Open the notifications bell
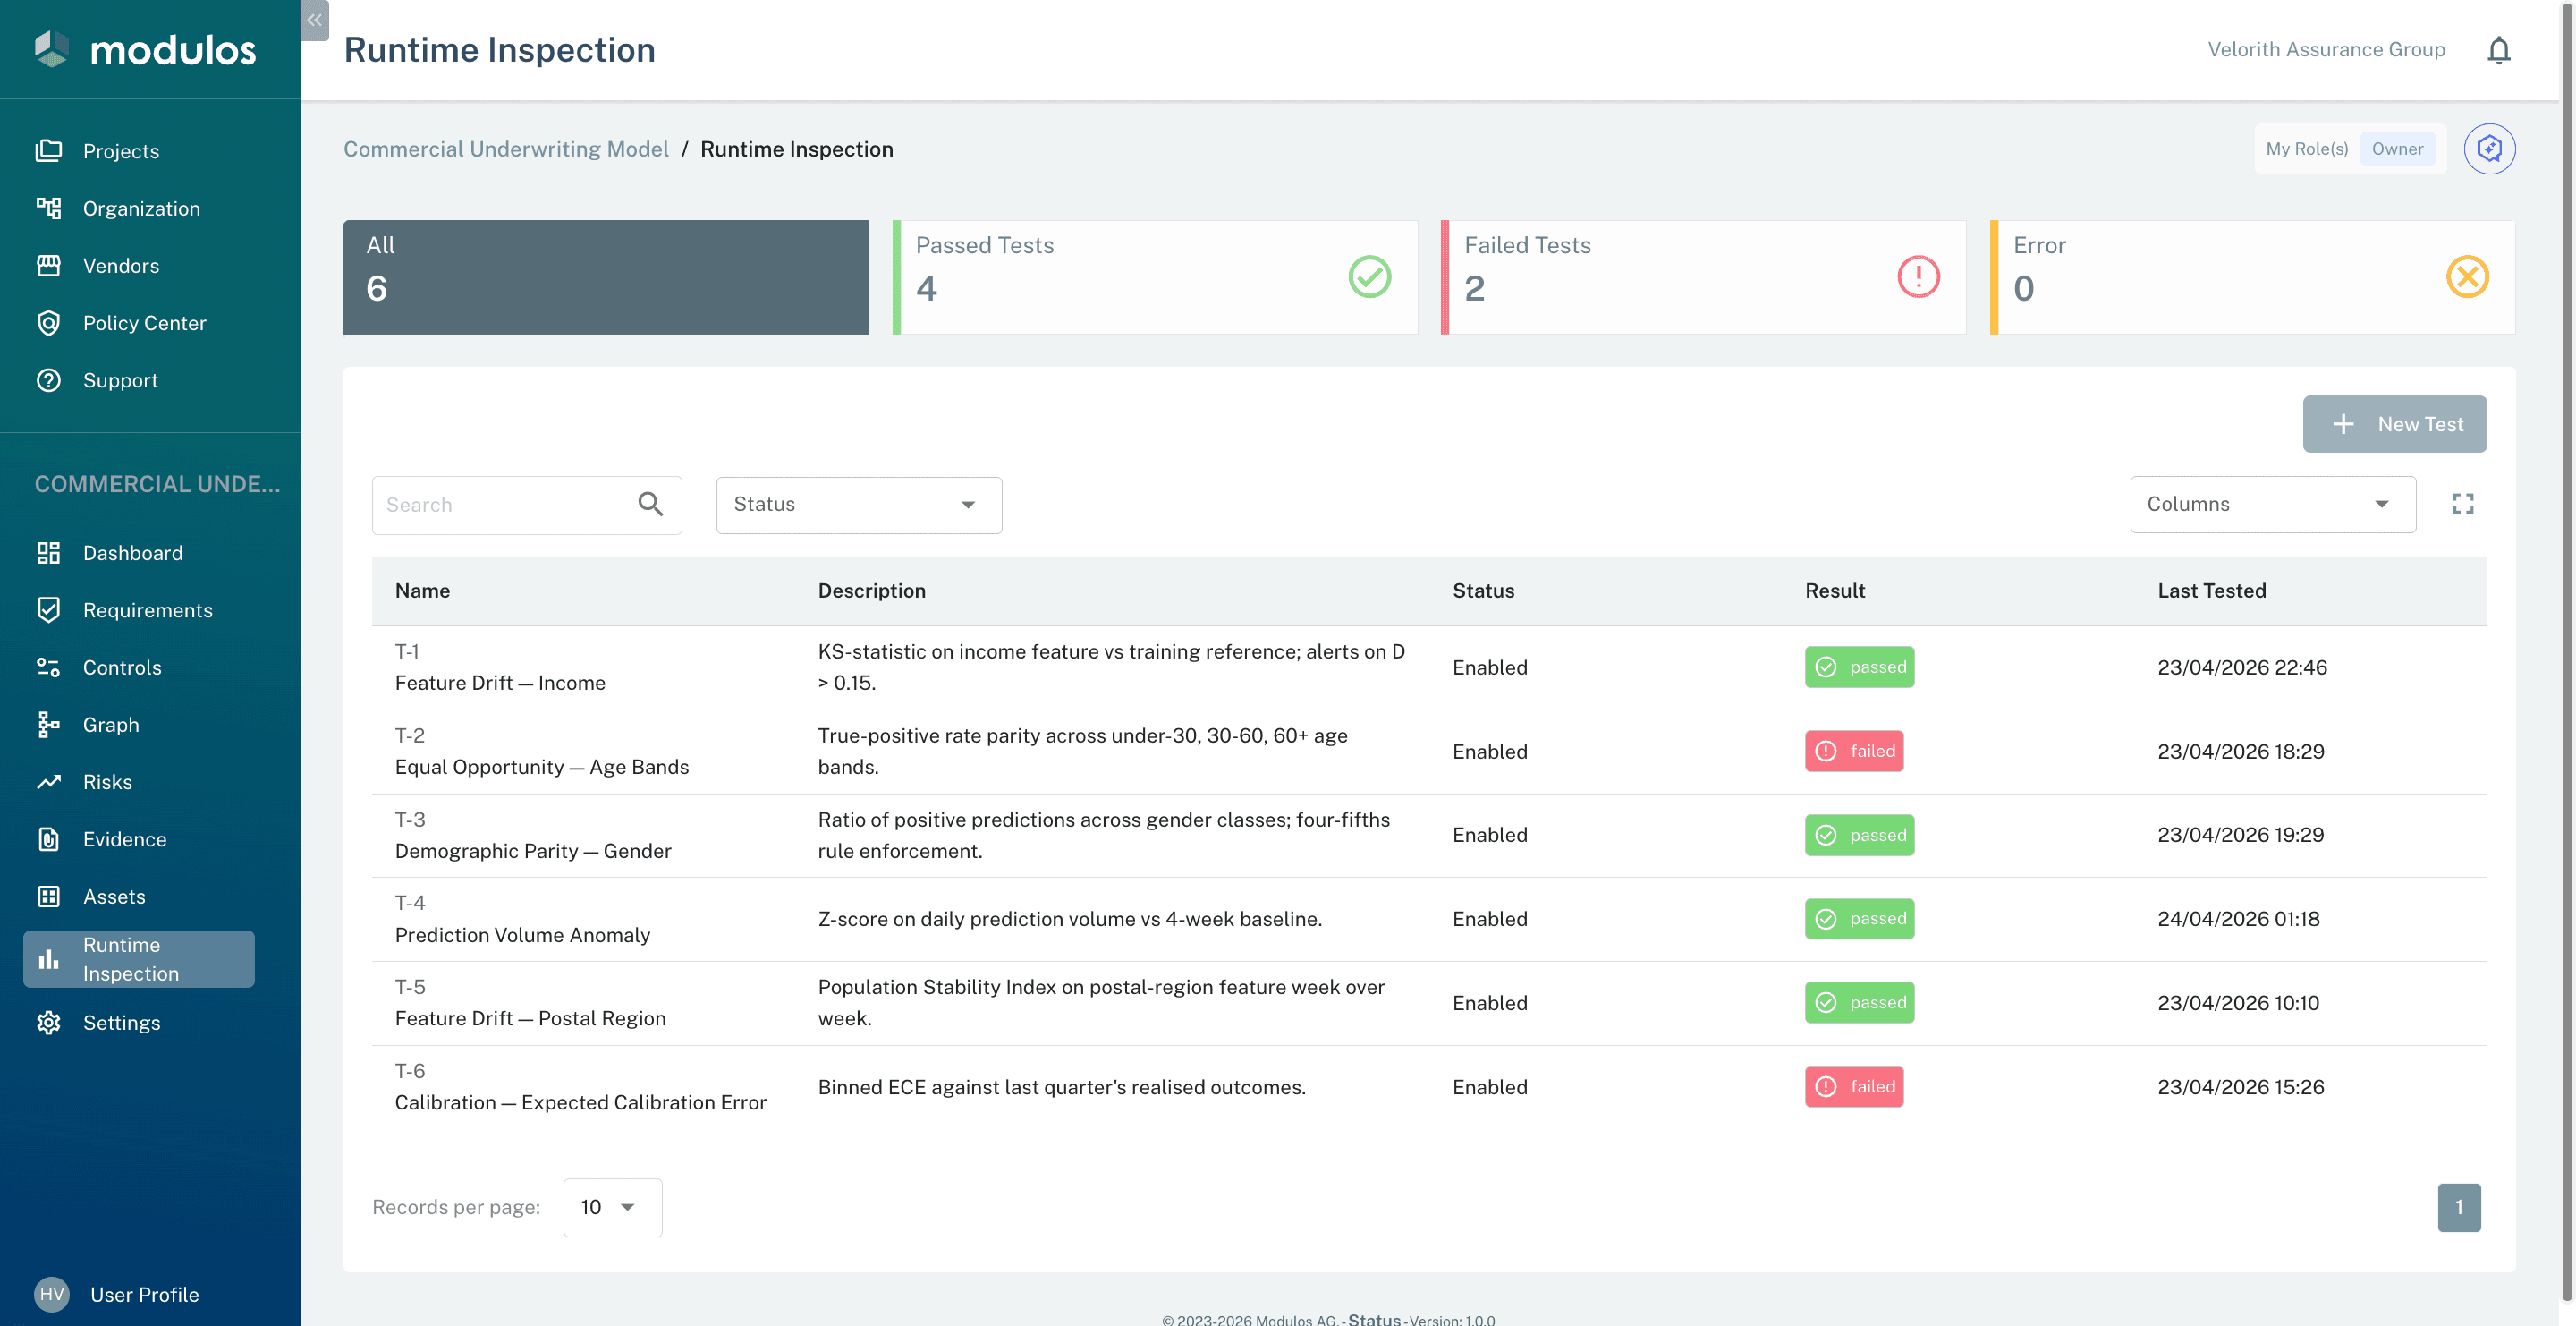Screen dimensions: 2576x1326 2498,50
